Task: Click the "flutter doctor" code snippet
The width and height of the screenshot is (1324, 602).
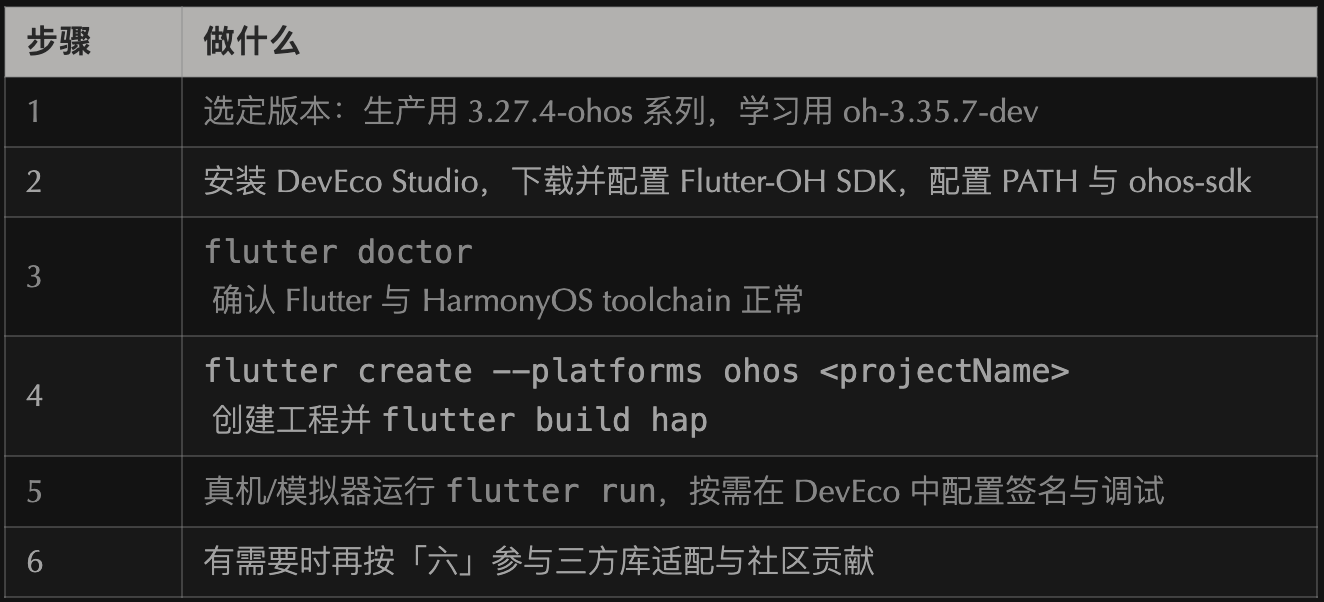Action: click(338, 252)
